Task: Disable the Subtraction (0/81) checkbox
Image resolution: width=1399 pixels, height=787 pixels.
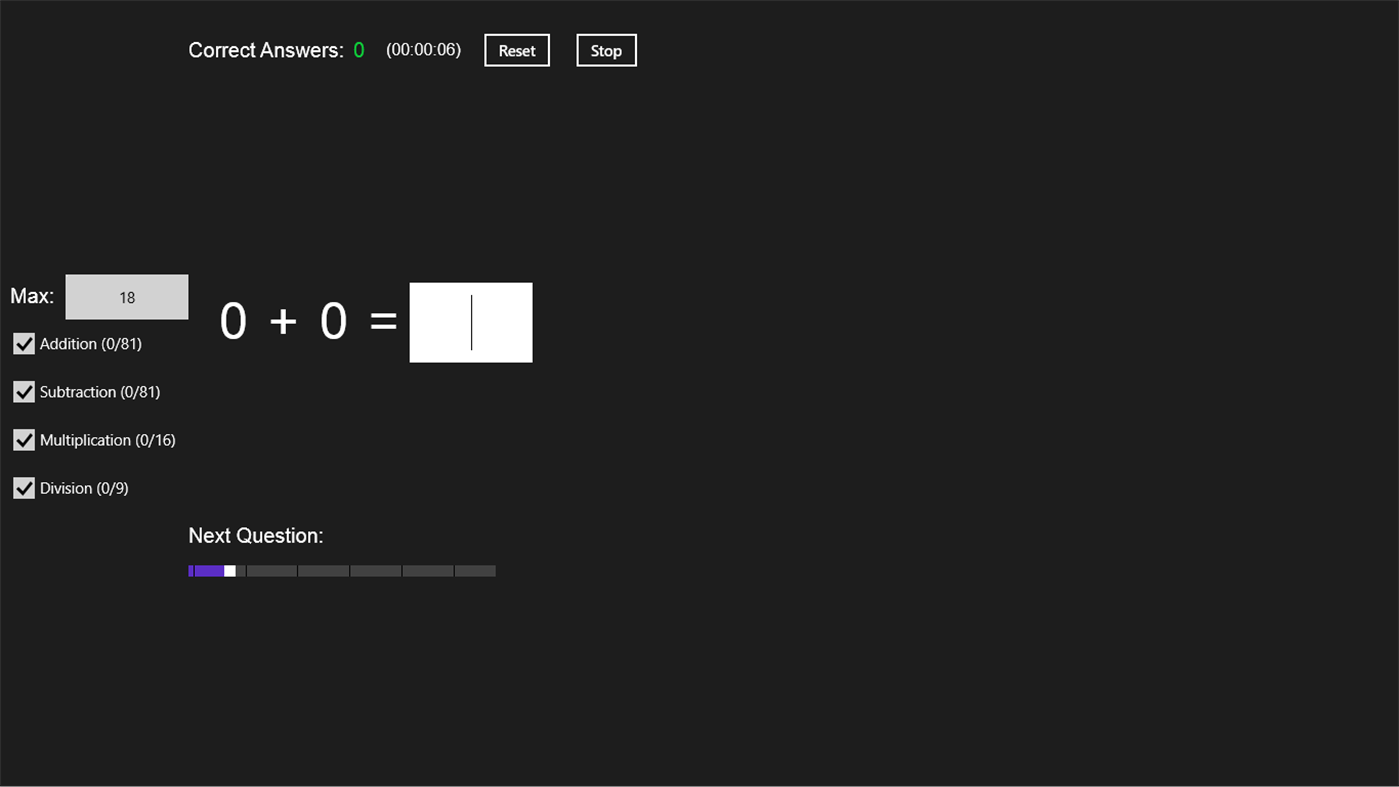Action: coord(23,391)
